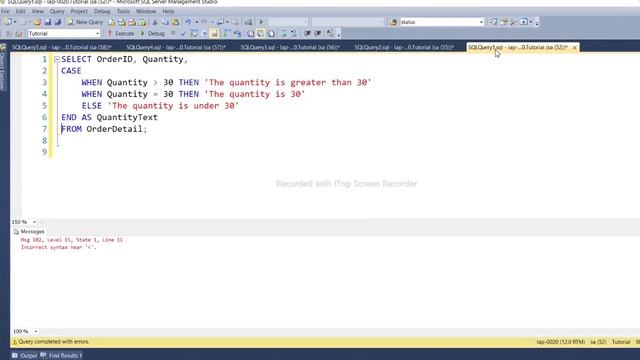Click Specify Values for Template Parameters icon
The image size is (640, 360).
pos(330,33)
